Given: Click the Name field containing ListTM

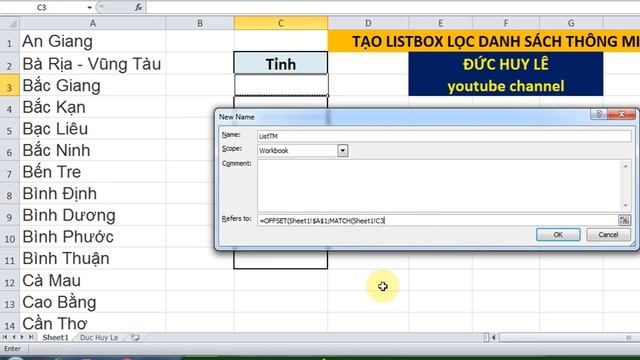Looking at the screenshot, I should (444, 136).
